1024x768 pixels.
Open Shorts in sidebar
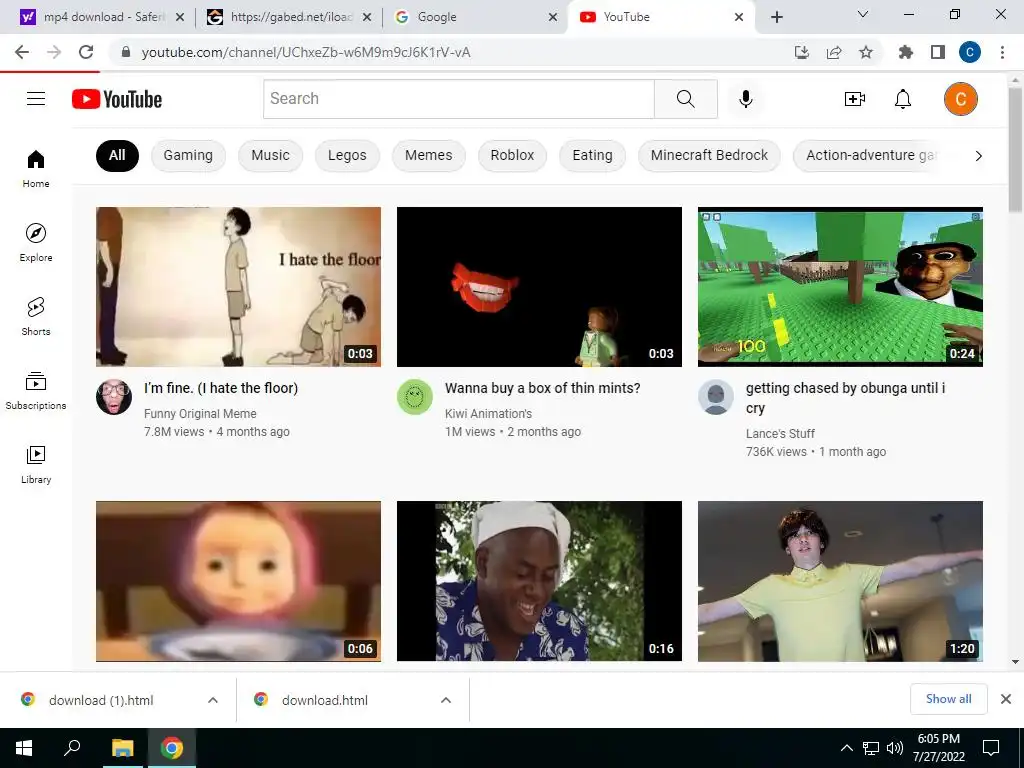[36, 316]
